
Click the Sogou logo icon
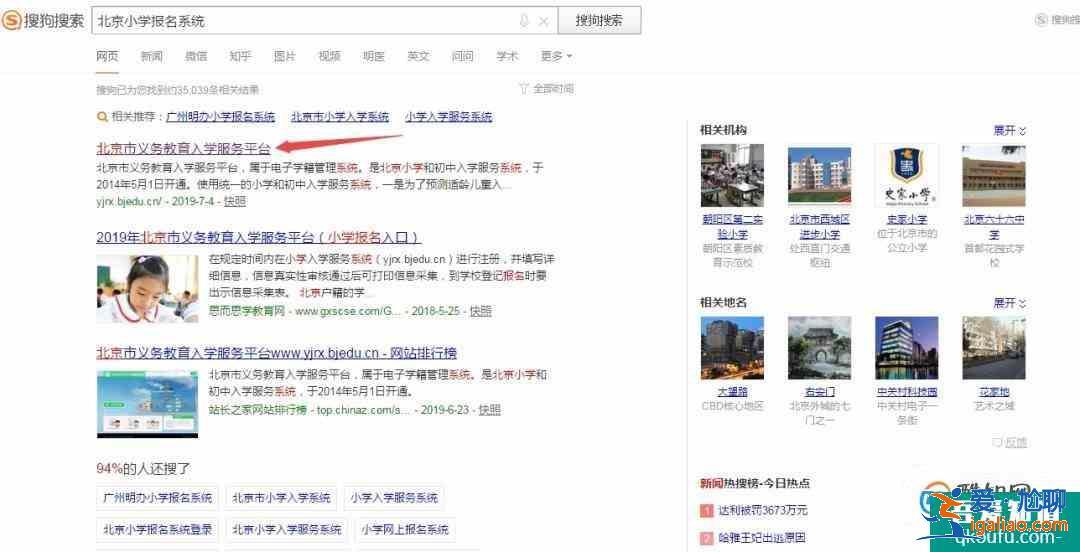11,20
